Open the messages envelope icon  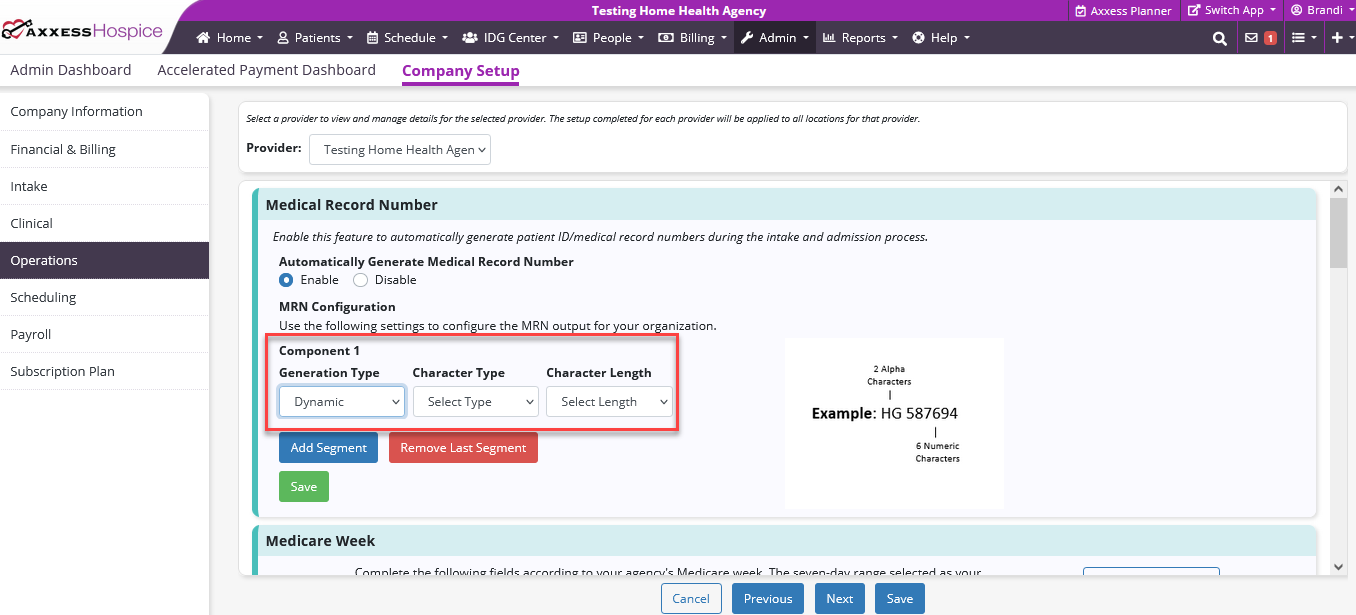pyautogui.click(x=1251, y=38)
